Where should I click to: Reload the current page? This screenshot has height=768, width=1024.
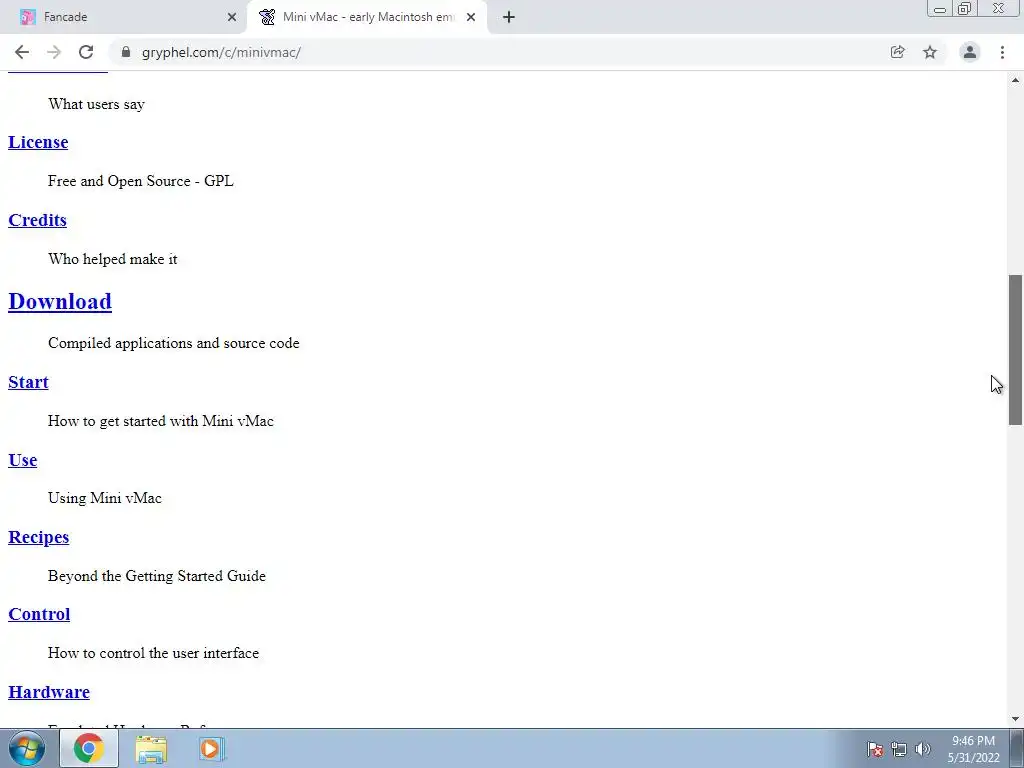[86, 52]
